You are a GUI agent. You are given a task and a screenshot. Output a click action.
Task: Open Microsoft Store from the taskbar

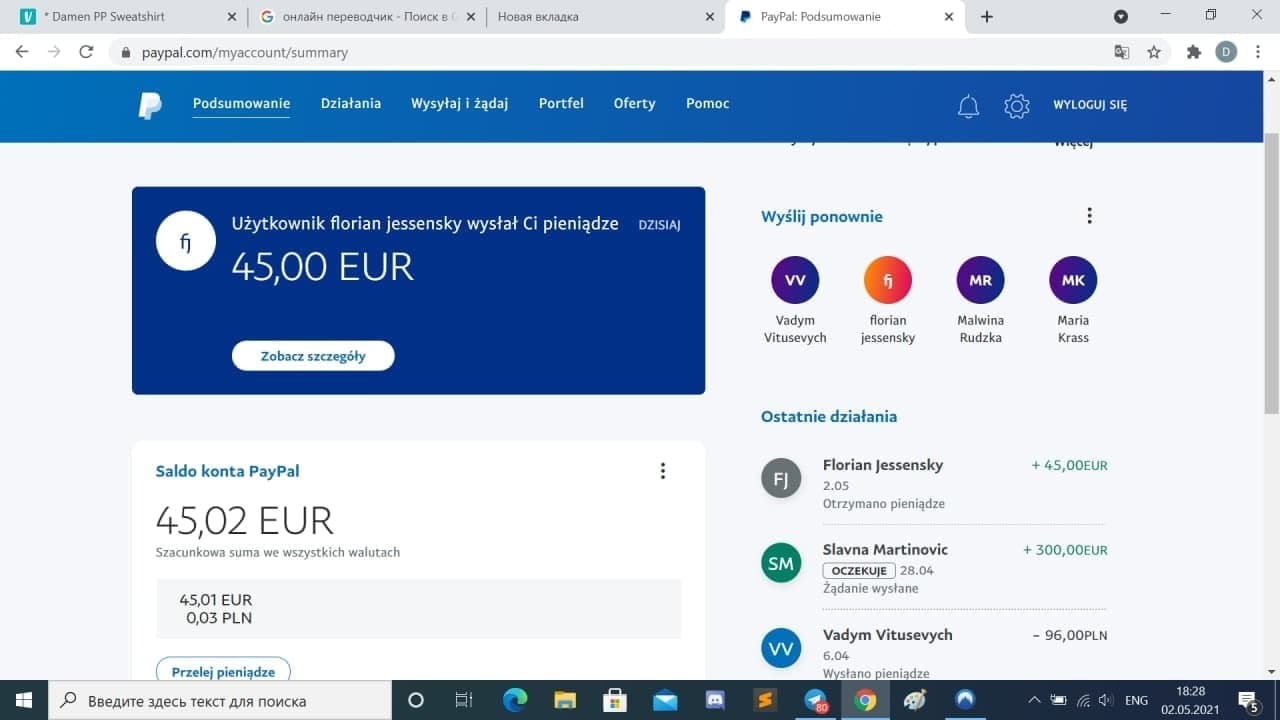pyautogui.click(x=615, y=700)
